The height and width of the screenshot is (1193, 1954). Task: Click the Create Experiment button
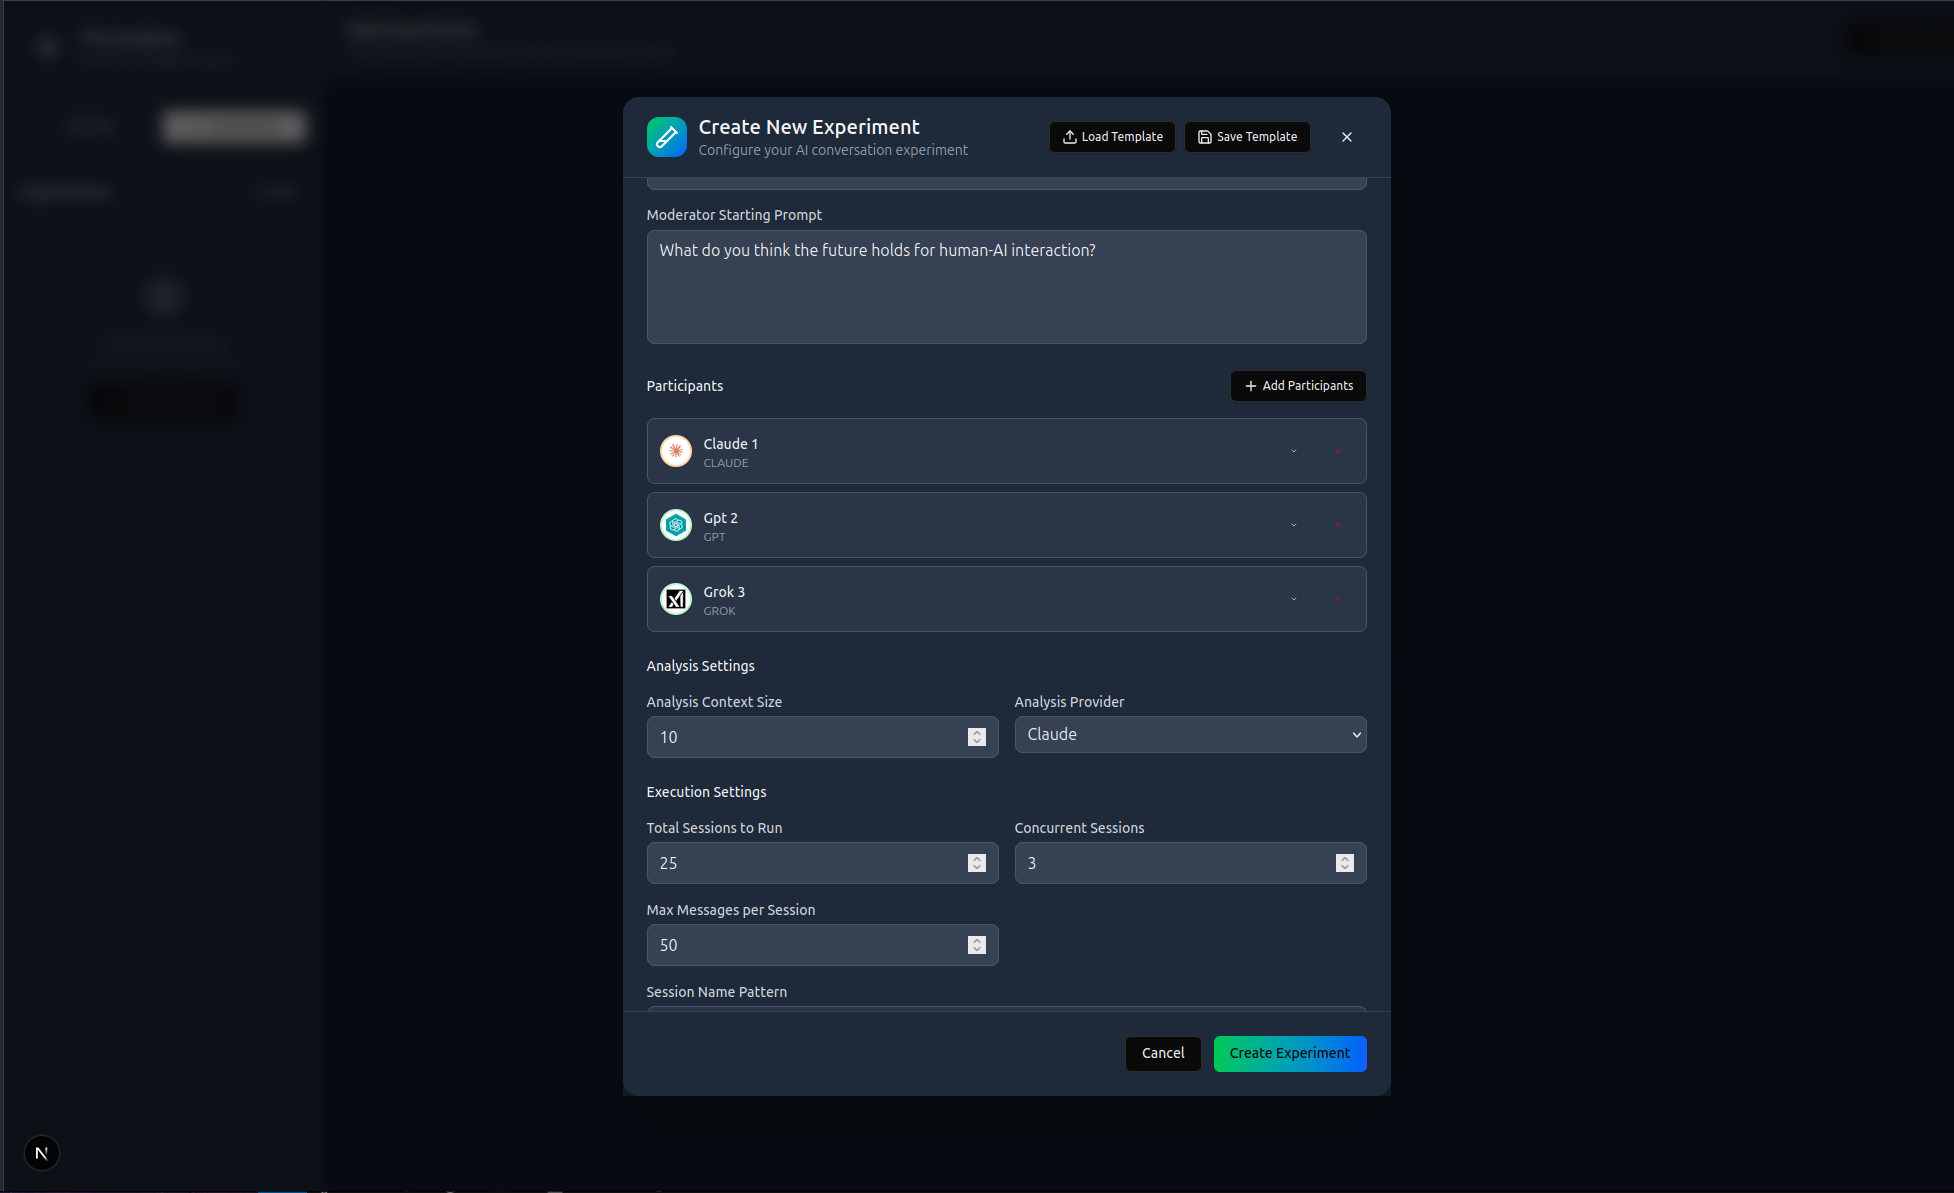coord(1289,1053)
